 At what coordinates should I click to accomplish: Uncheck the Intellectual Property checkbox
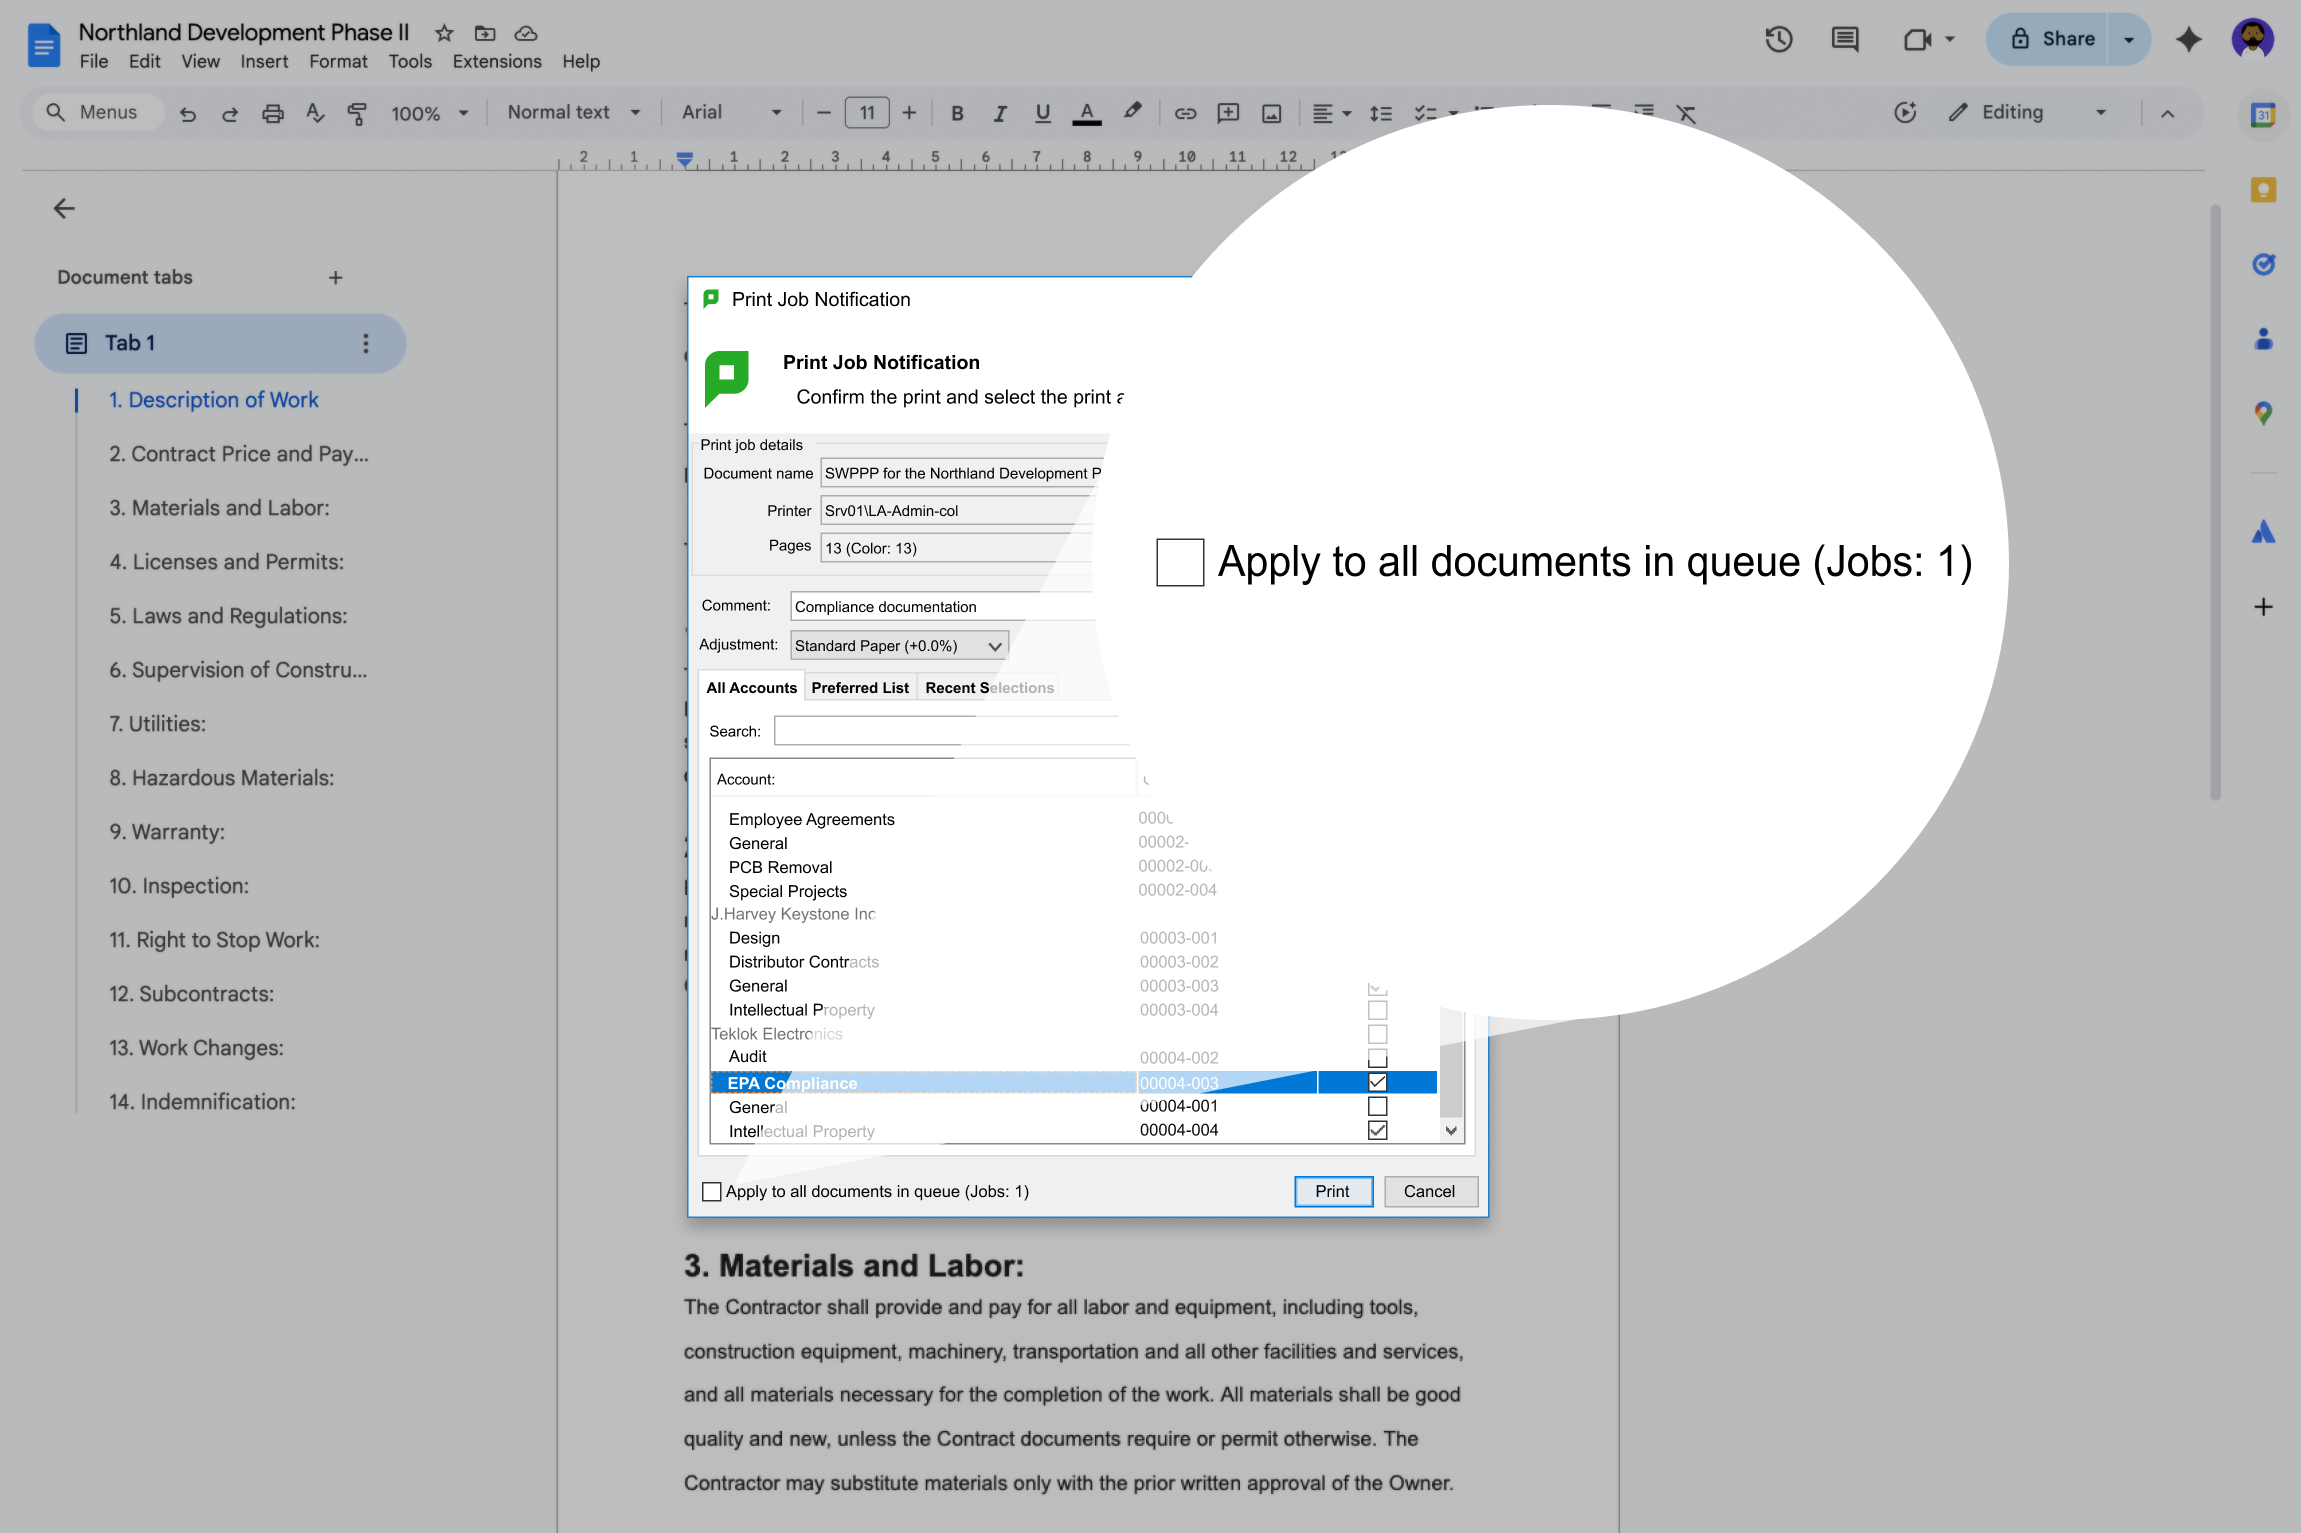1377,1130
